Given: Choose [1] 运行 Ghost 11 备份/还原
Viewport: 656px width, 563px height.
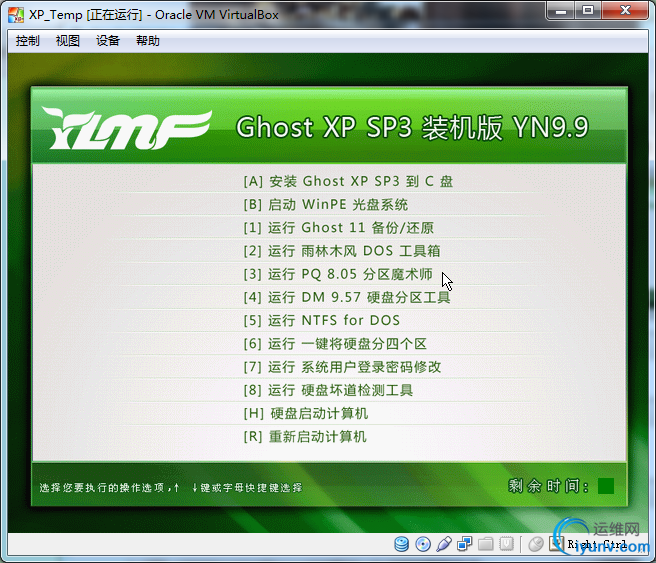Looking at the screenshot, I should [x=338, y=228].
